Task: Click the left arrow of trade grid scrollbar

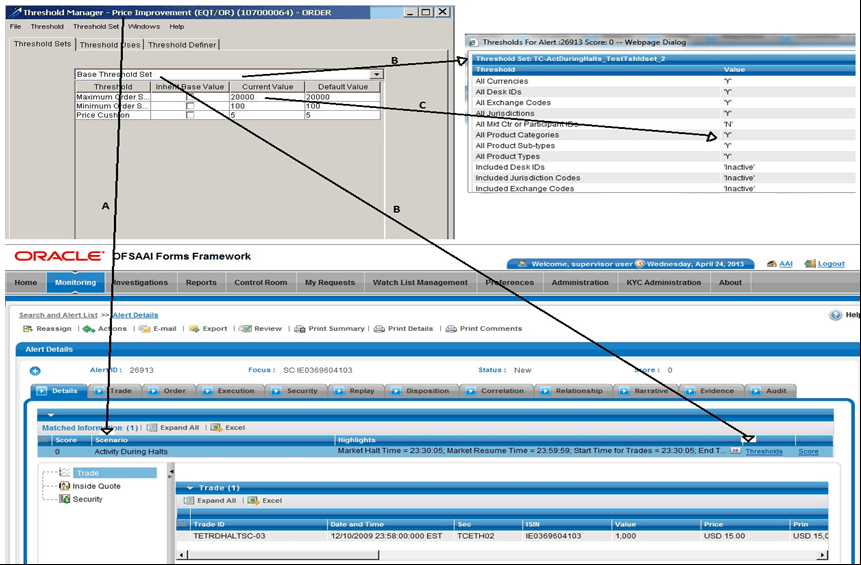Action: pos(182,555)
